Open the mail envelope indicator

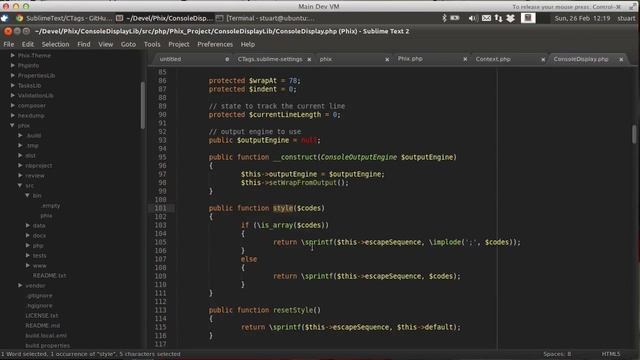[x=486, y=18]
